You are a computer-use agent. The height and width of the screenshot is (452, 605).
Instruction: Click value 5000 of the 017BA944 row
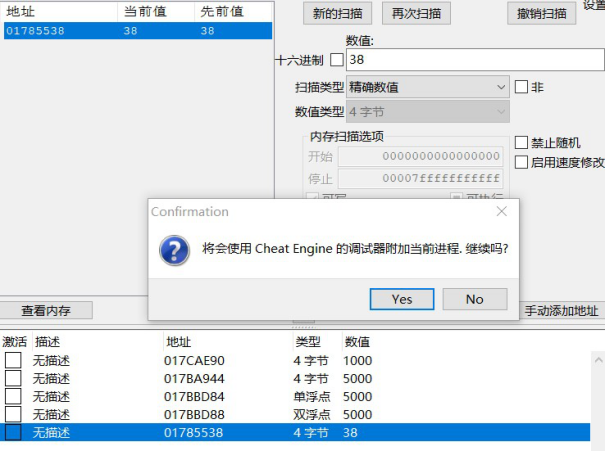[x=357, y=378]
